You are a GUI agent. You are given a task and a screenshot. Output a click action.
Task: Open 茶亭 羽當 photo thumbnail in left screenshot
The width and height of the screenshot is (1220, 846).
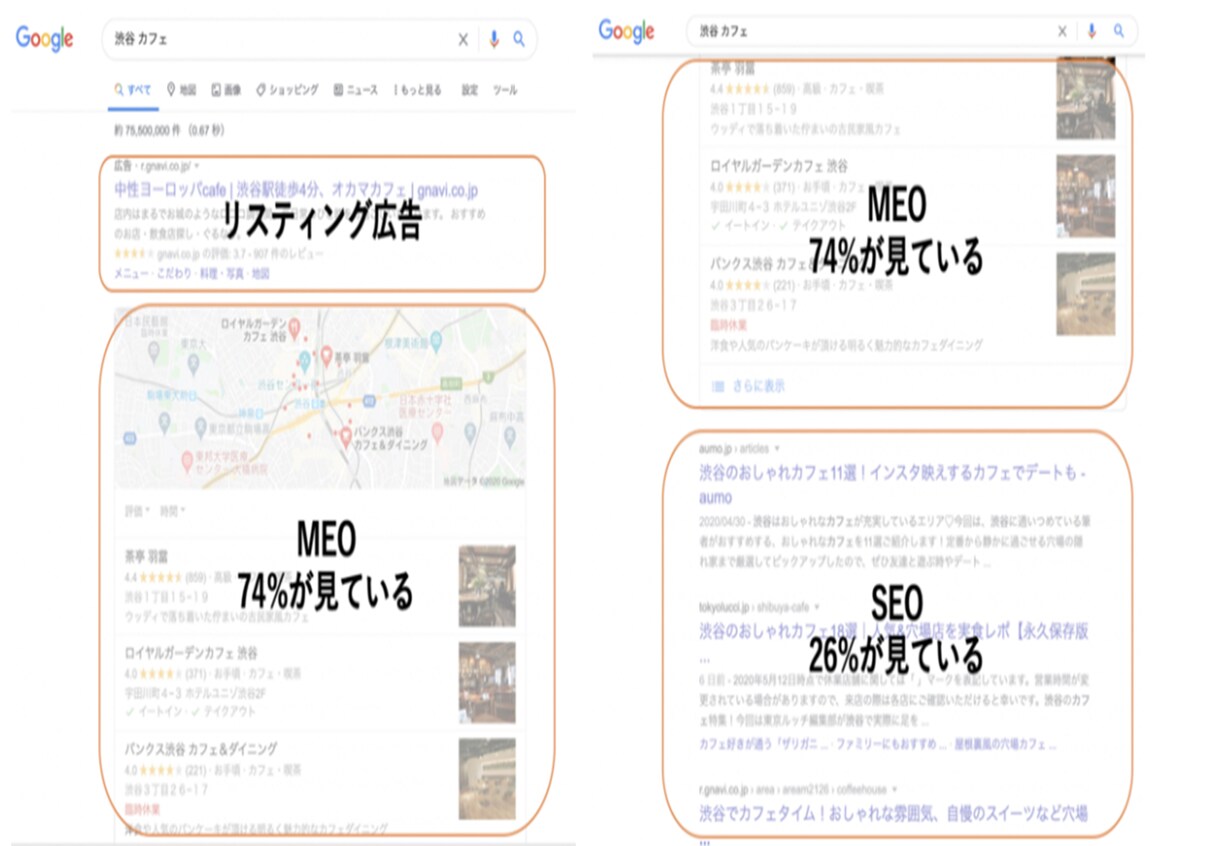coord(487,585)
